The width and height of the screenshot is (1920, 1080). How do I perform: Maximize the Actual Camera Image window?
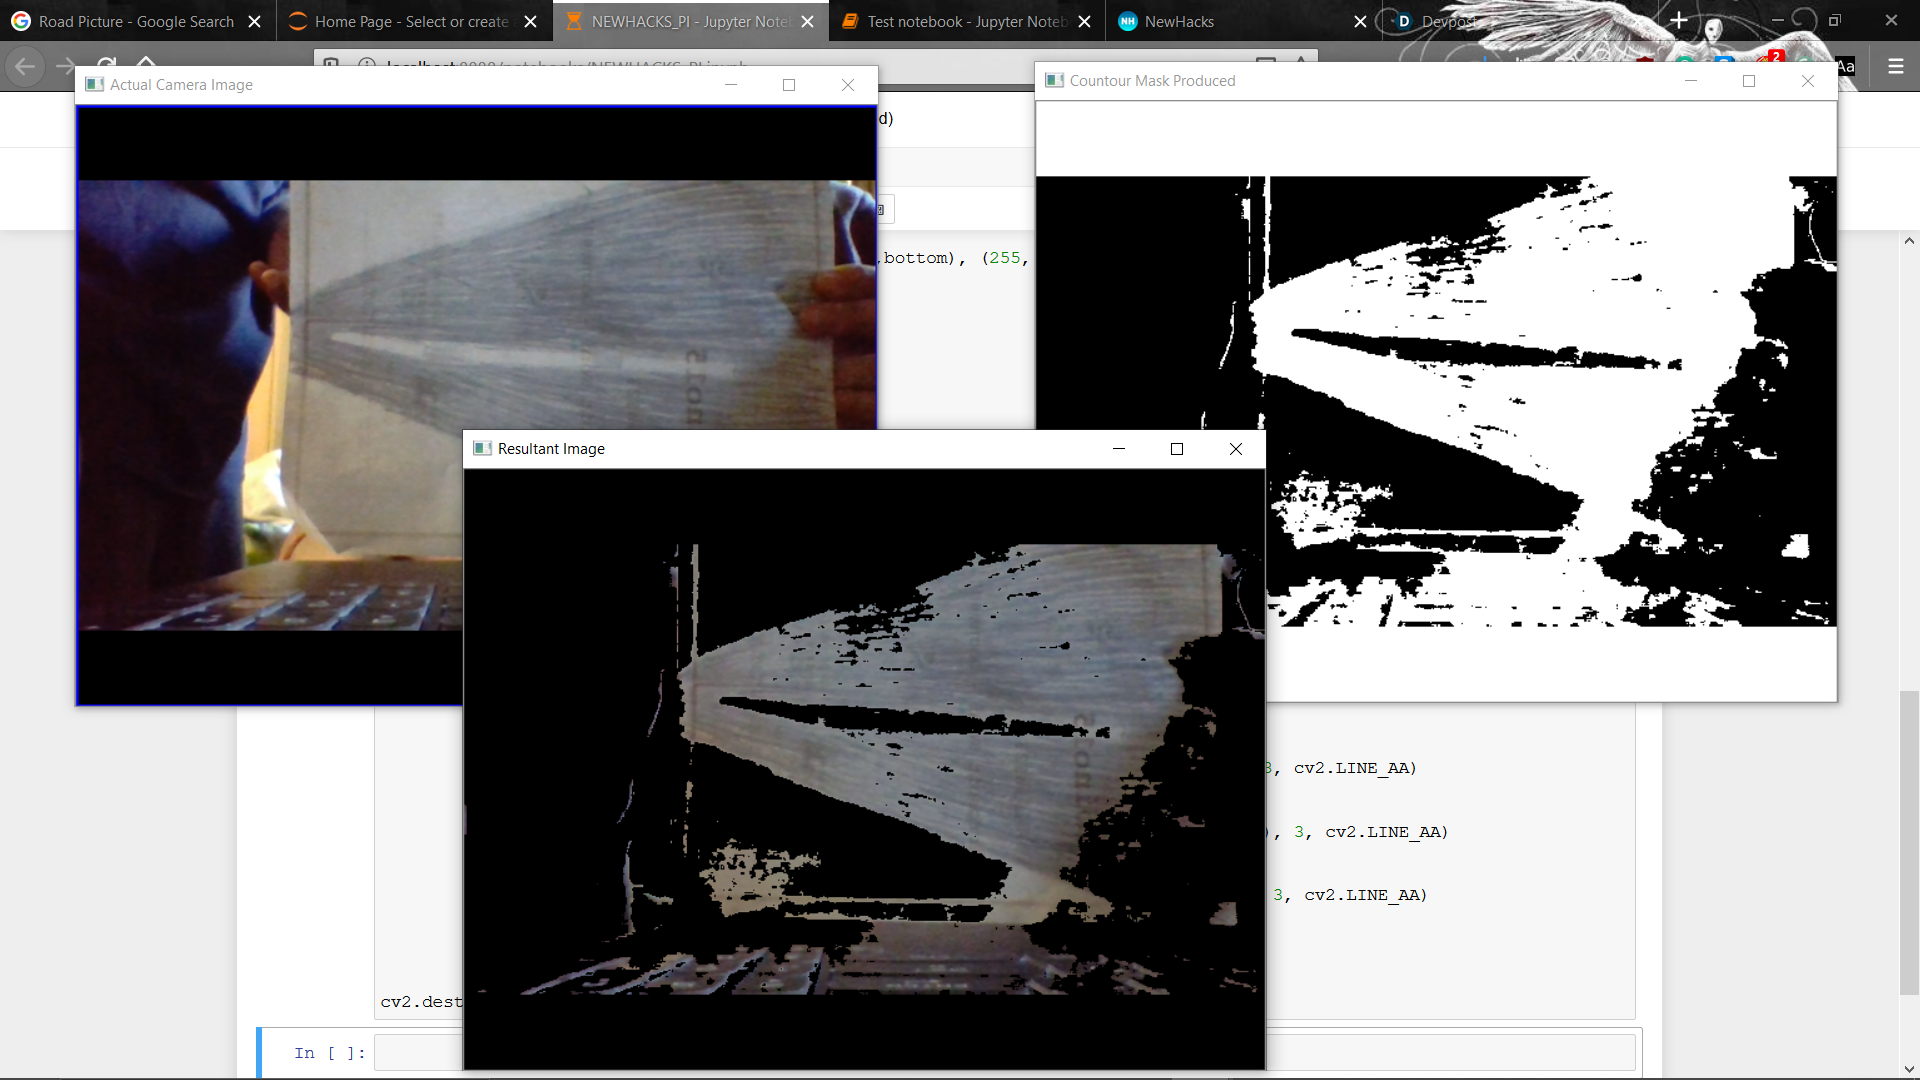pyautogui.click(x=789, y=85)
